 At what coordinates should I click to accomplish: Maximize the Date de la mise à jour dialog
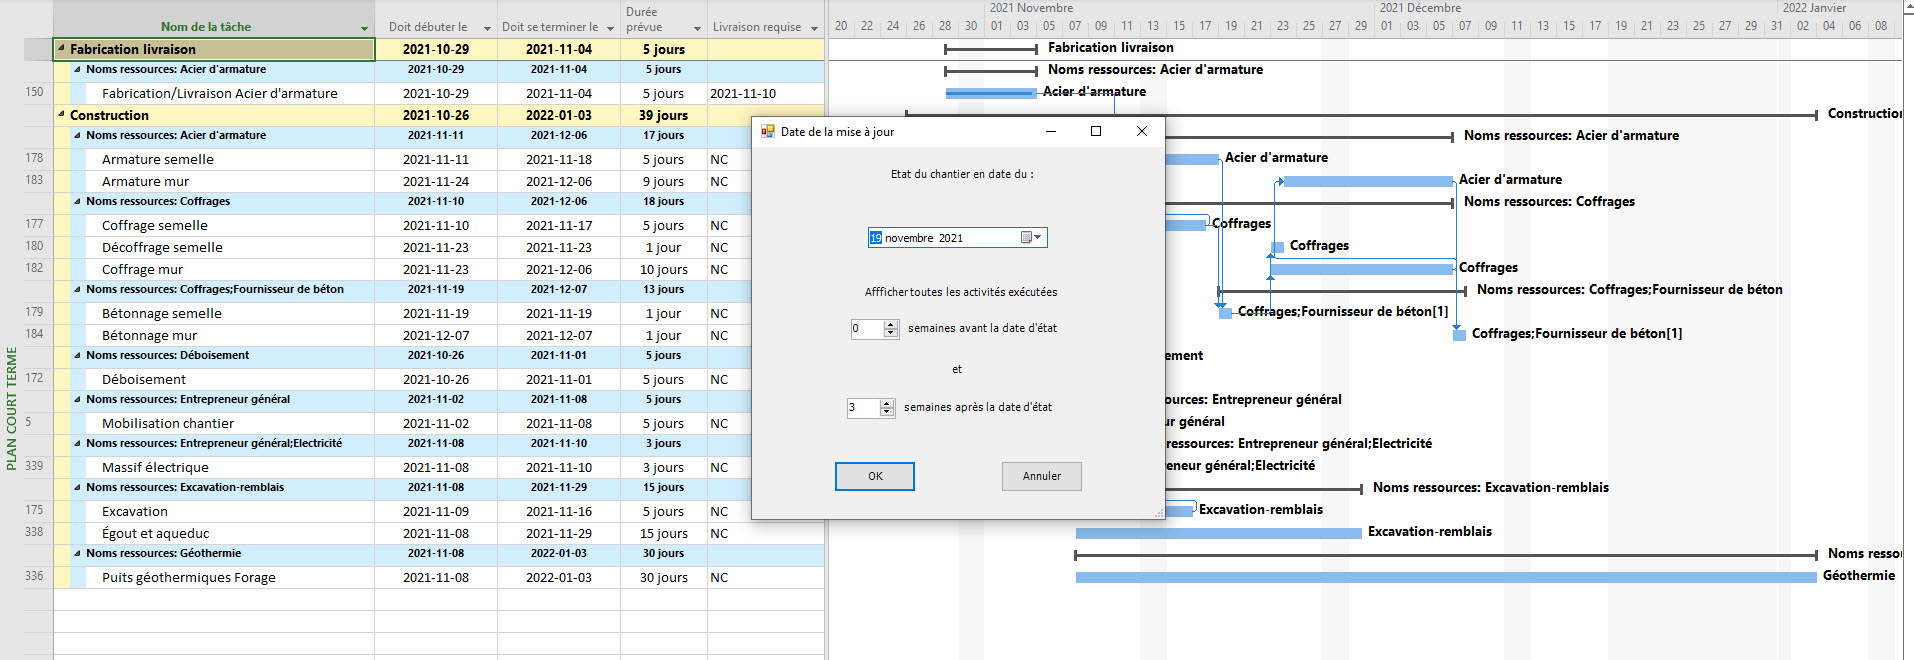(1095, 131)
